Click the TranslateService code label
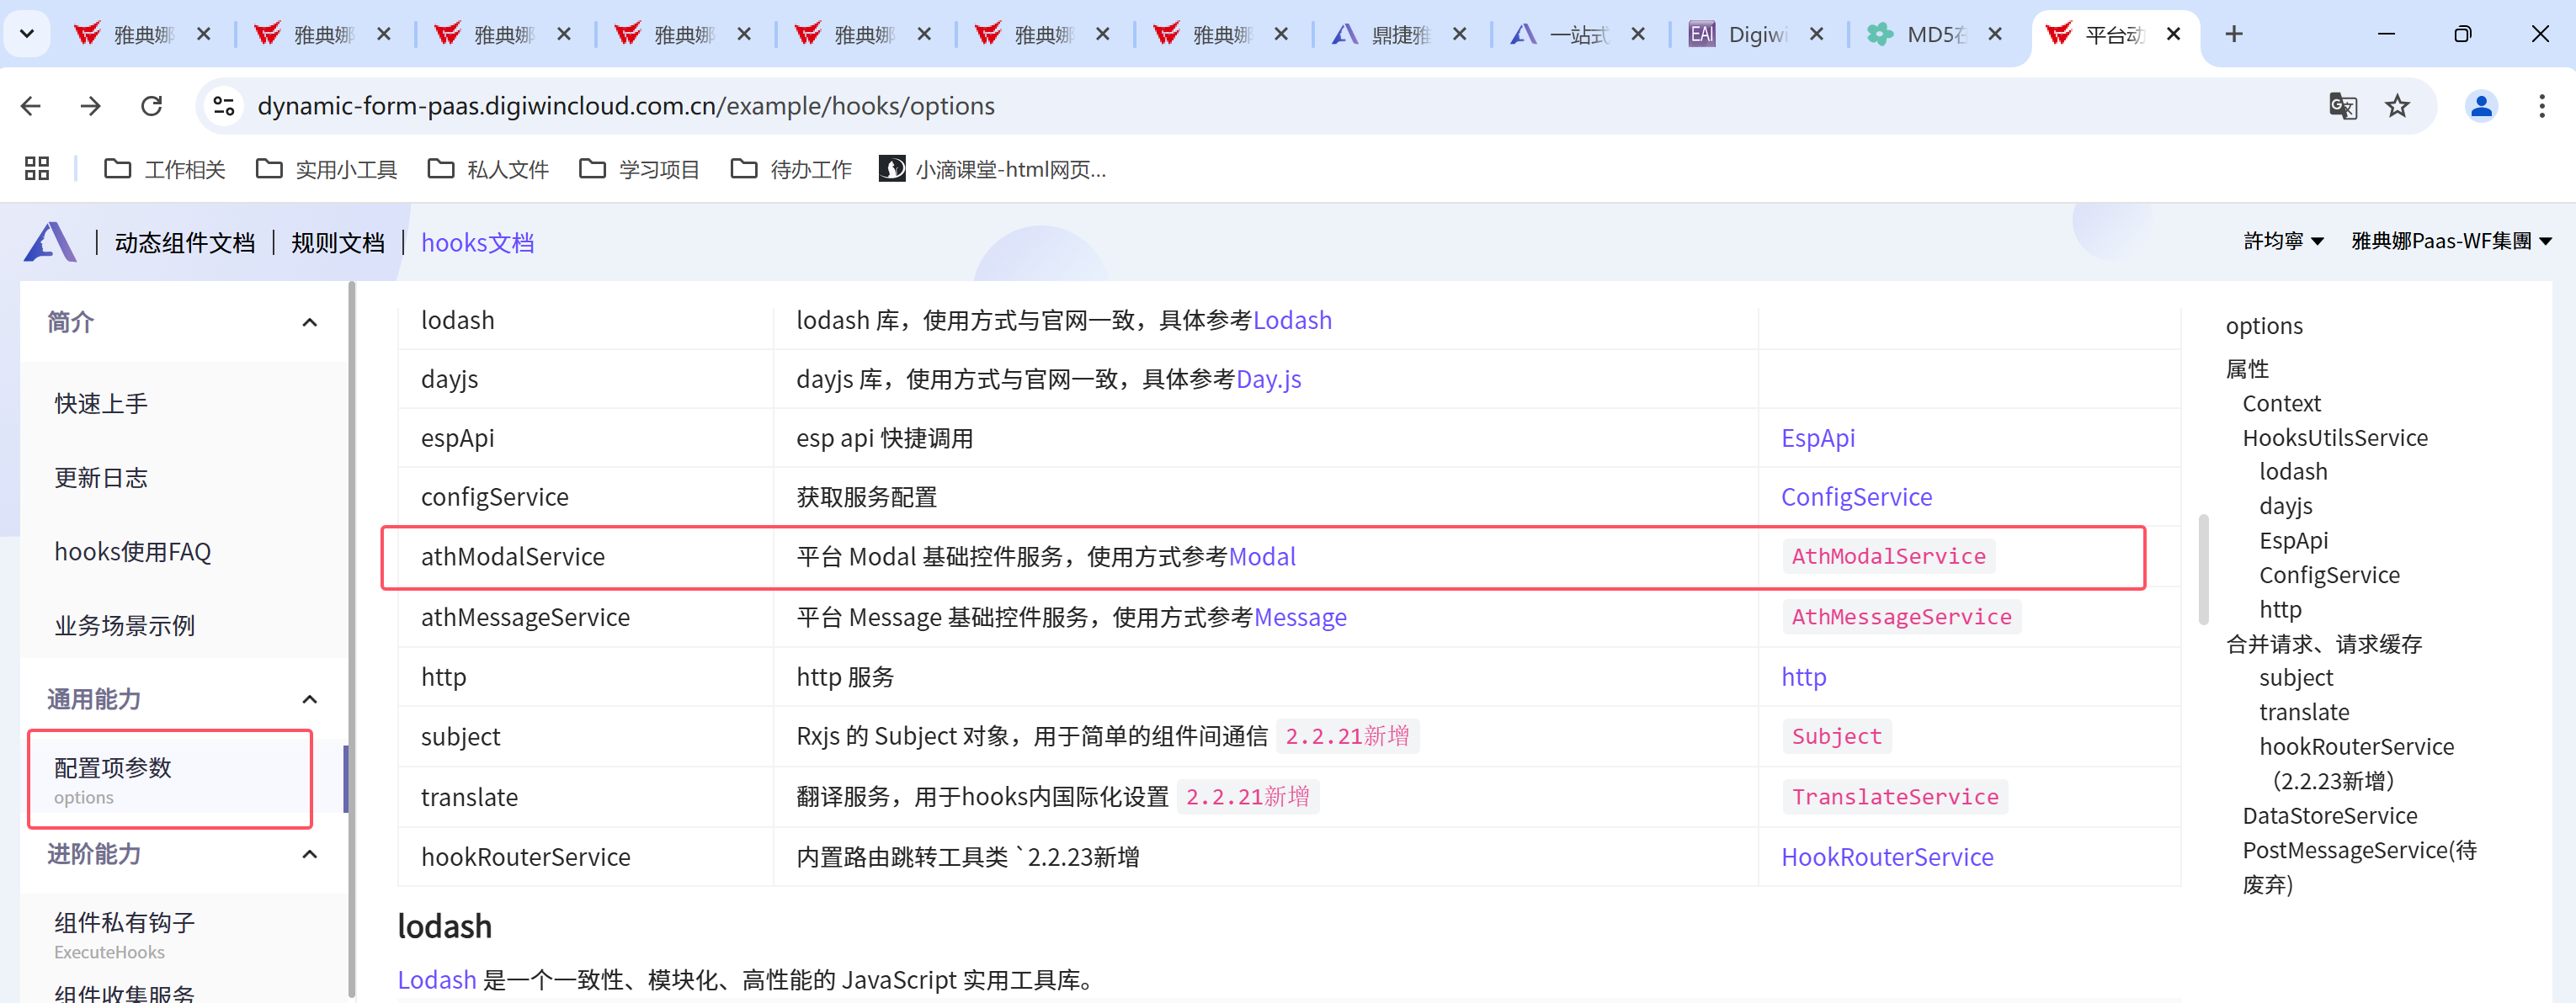This screenshot has width=2576, height=1003. point(1895,797)
